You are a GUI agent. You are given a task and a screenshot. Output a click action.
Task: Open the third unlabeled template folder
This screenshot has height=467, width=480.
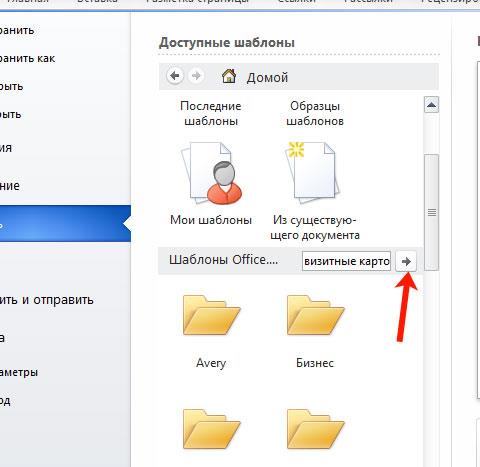pos(211,429)
